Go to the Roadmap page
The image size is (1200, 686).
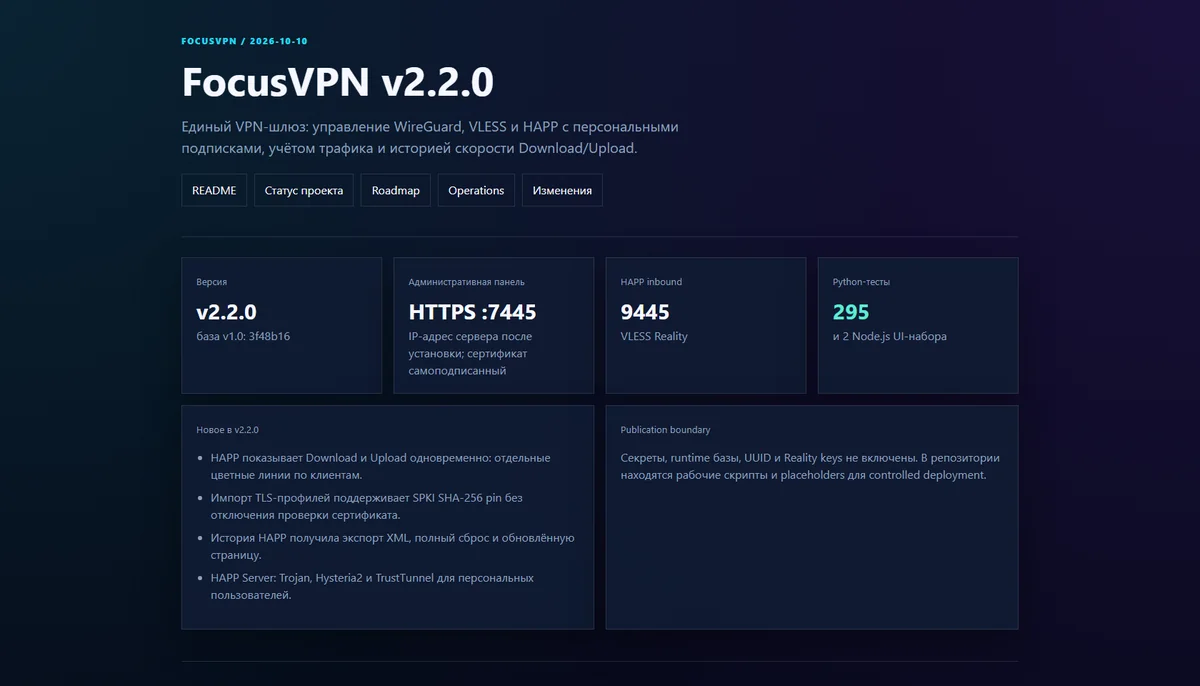[x=396, y=190]
